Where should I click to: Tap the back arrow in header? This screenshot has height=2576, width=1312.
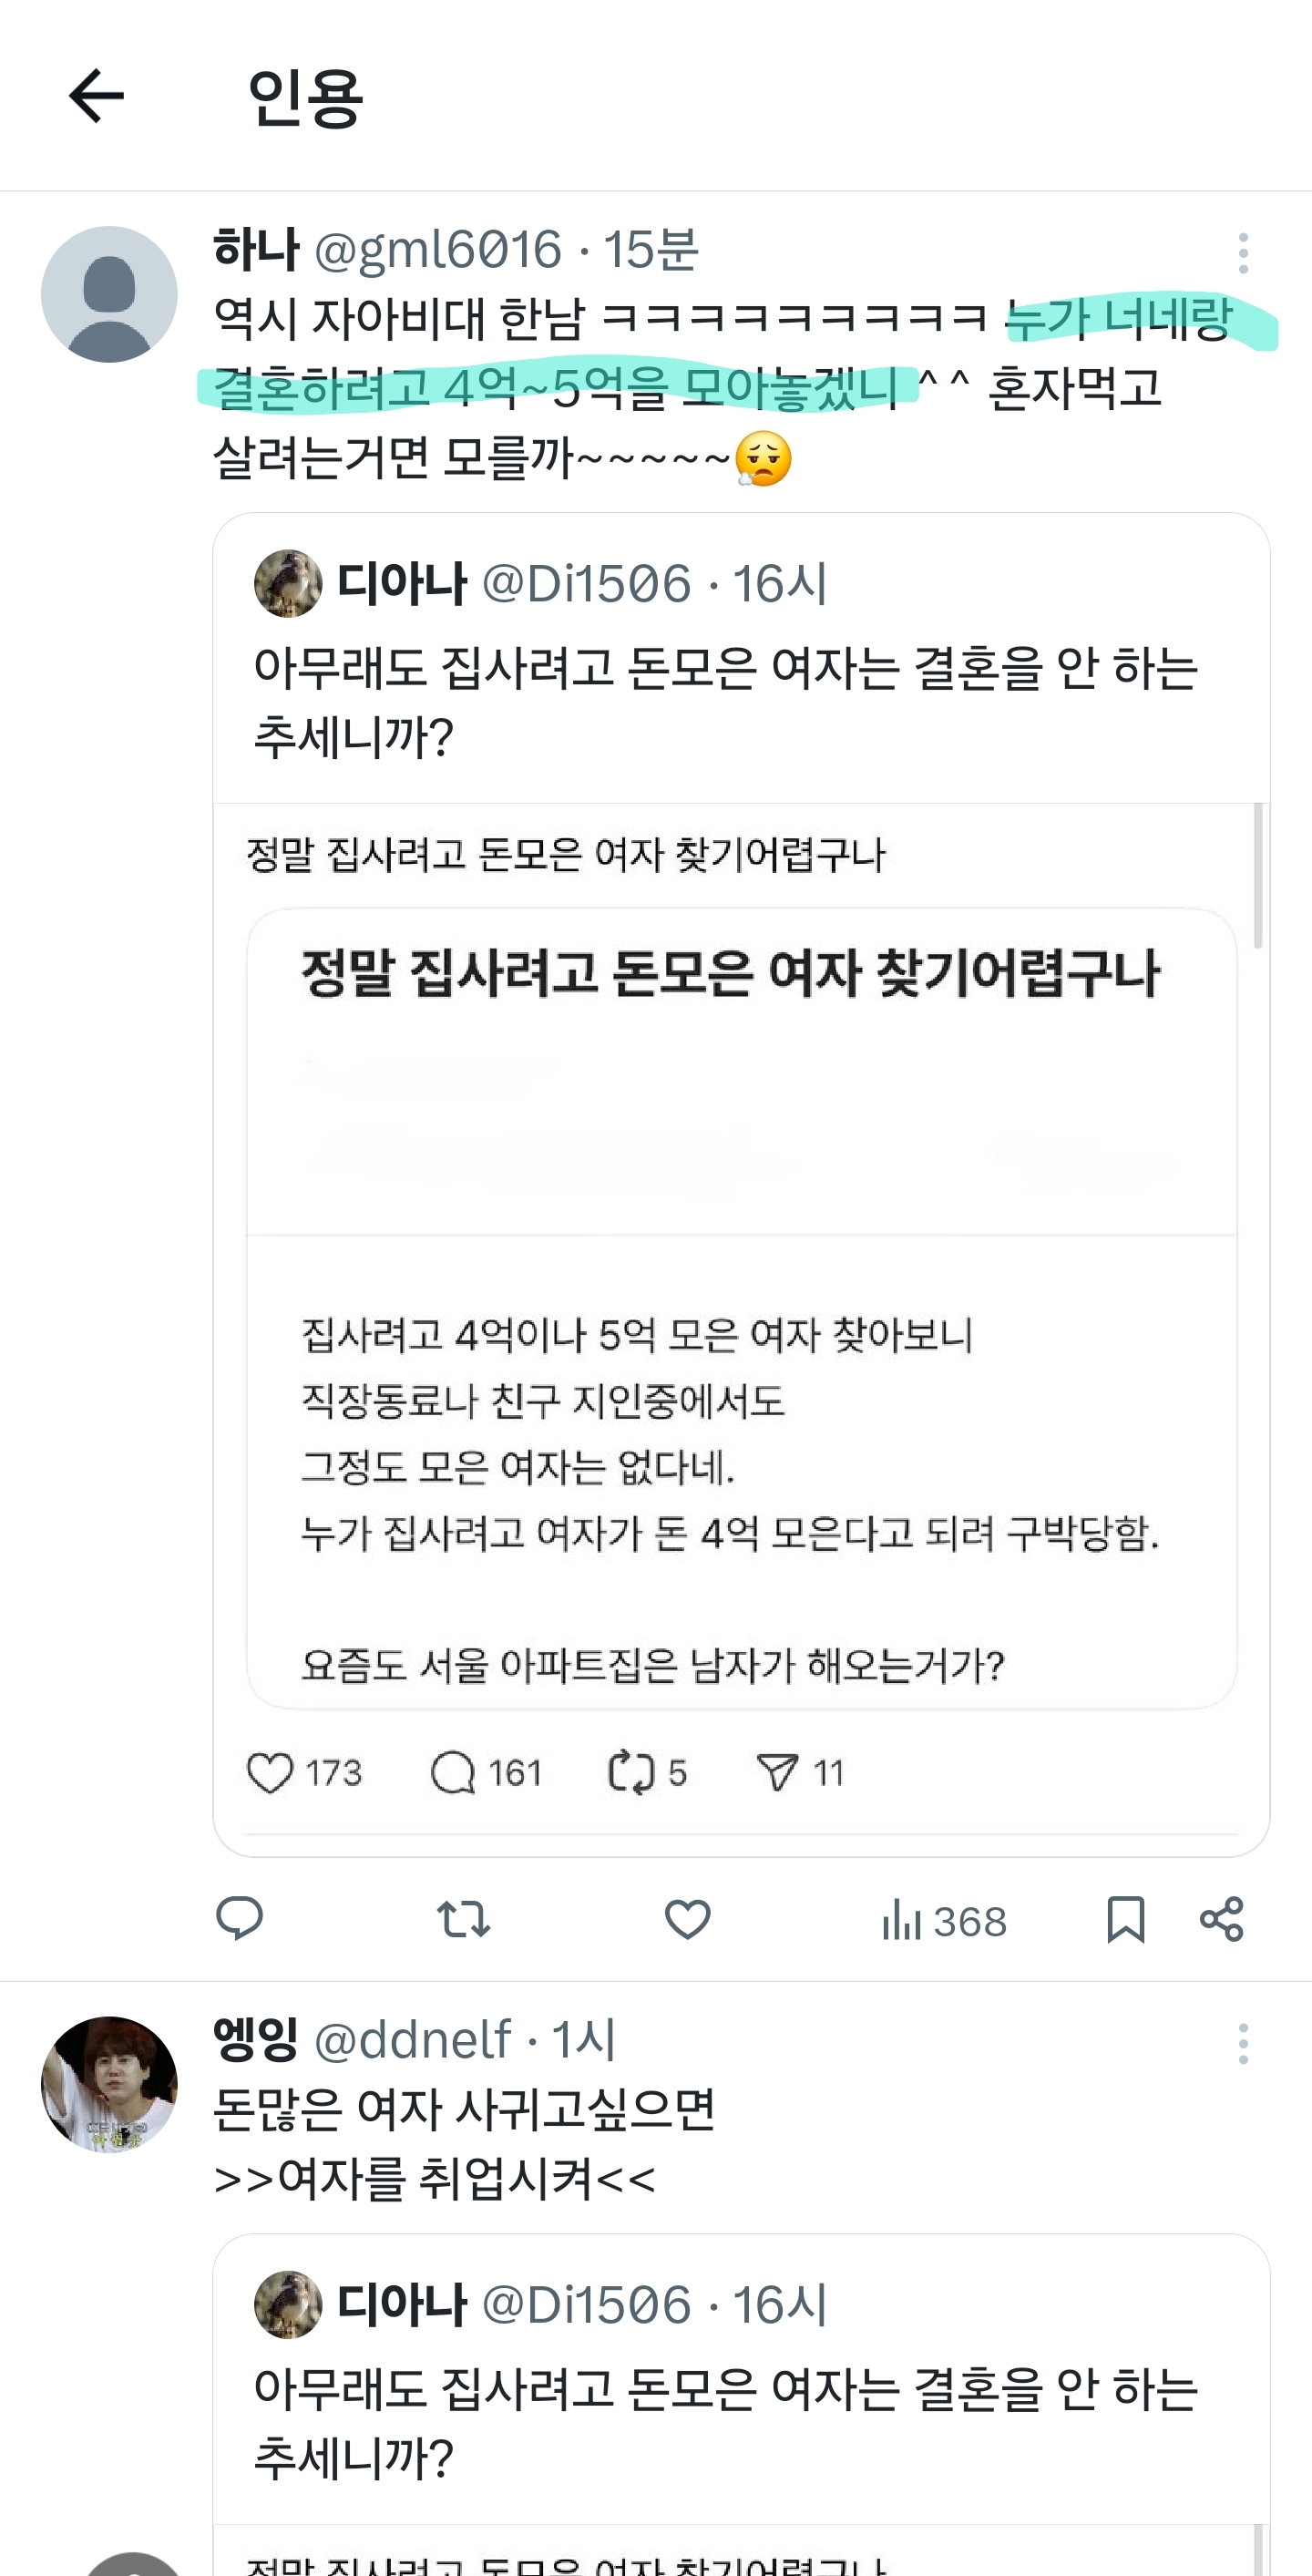pos(96,96)
